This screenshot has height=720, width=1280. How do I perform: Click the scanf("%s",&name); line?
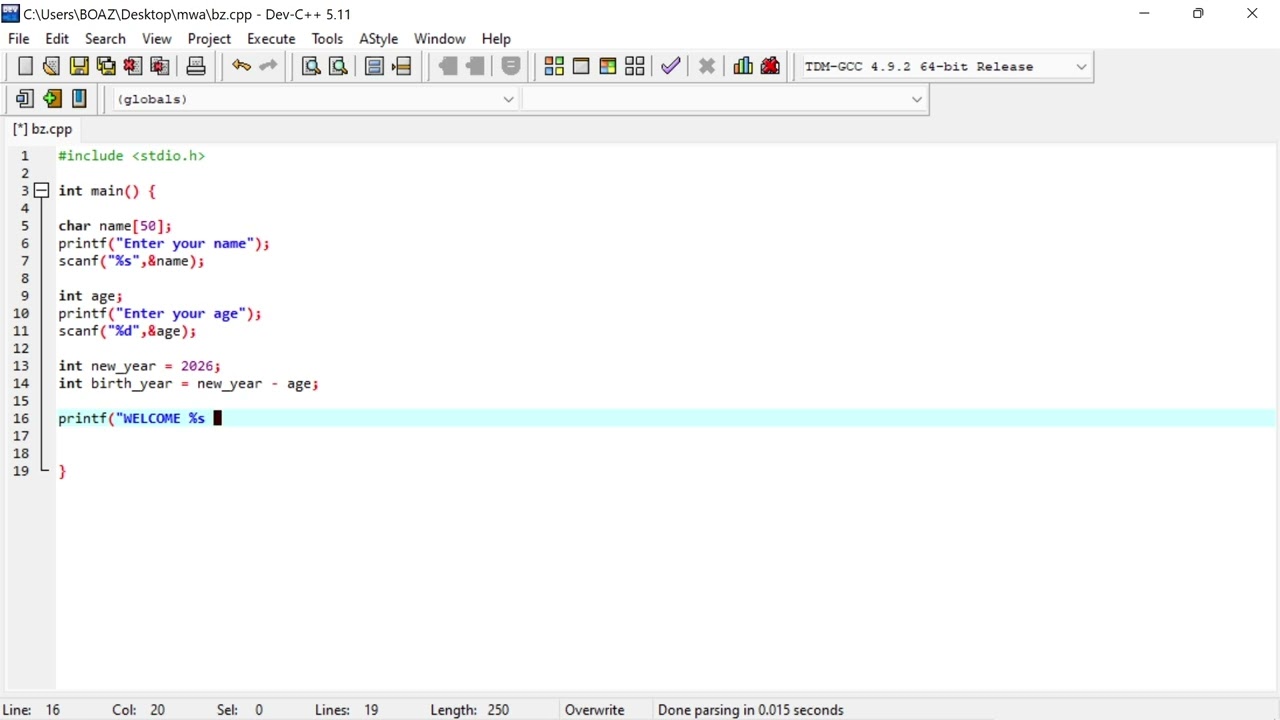tap(131, 261)
